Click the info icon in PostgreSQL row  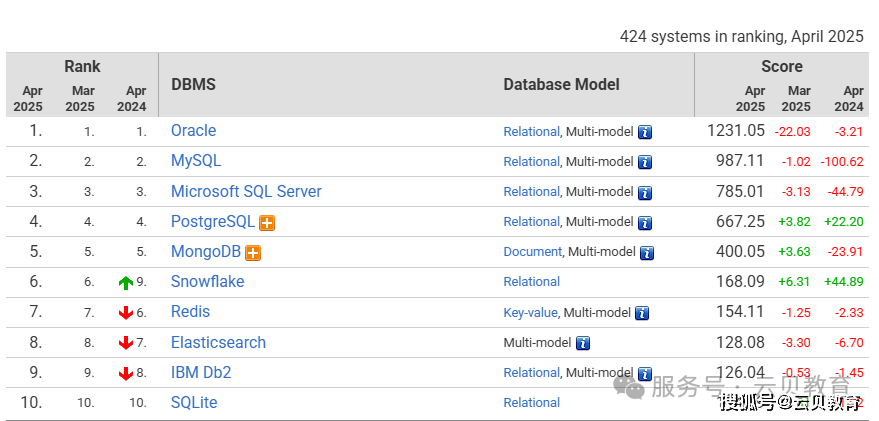point(645,223)
